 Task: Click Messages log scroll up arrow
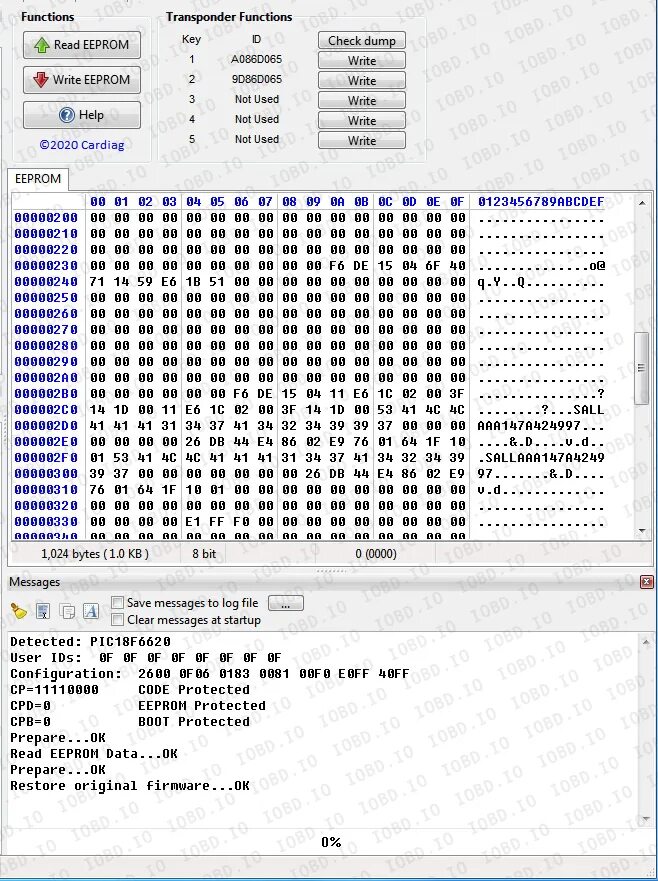coord(646,641)
